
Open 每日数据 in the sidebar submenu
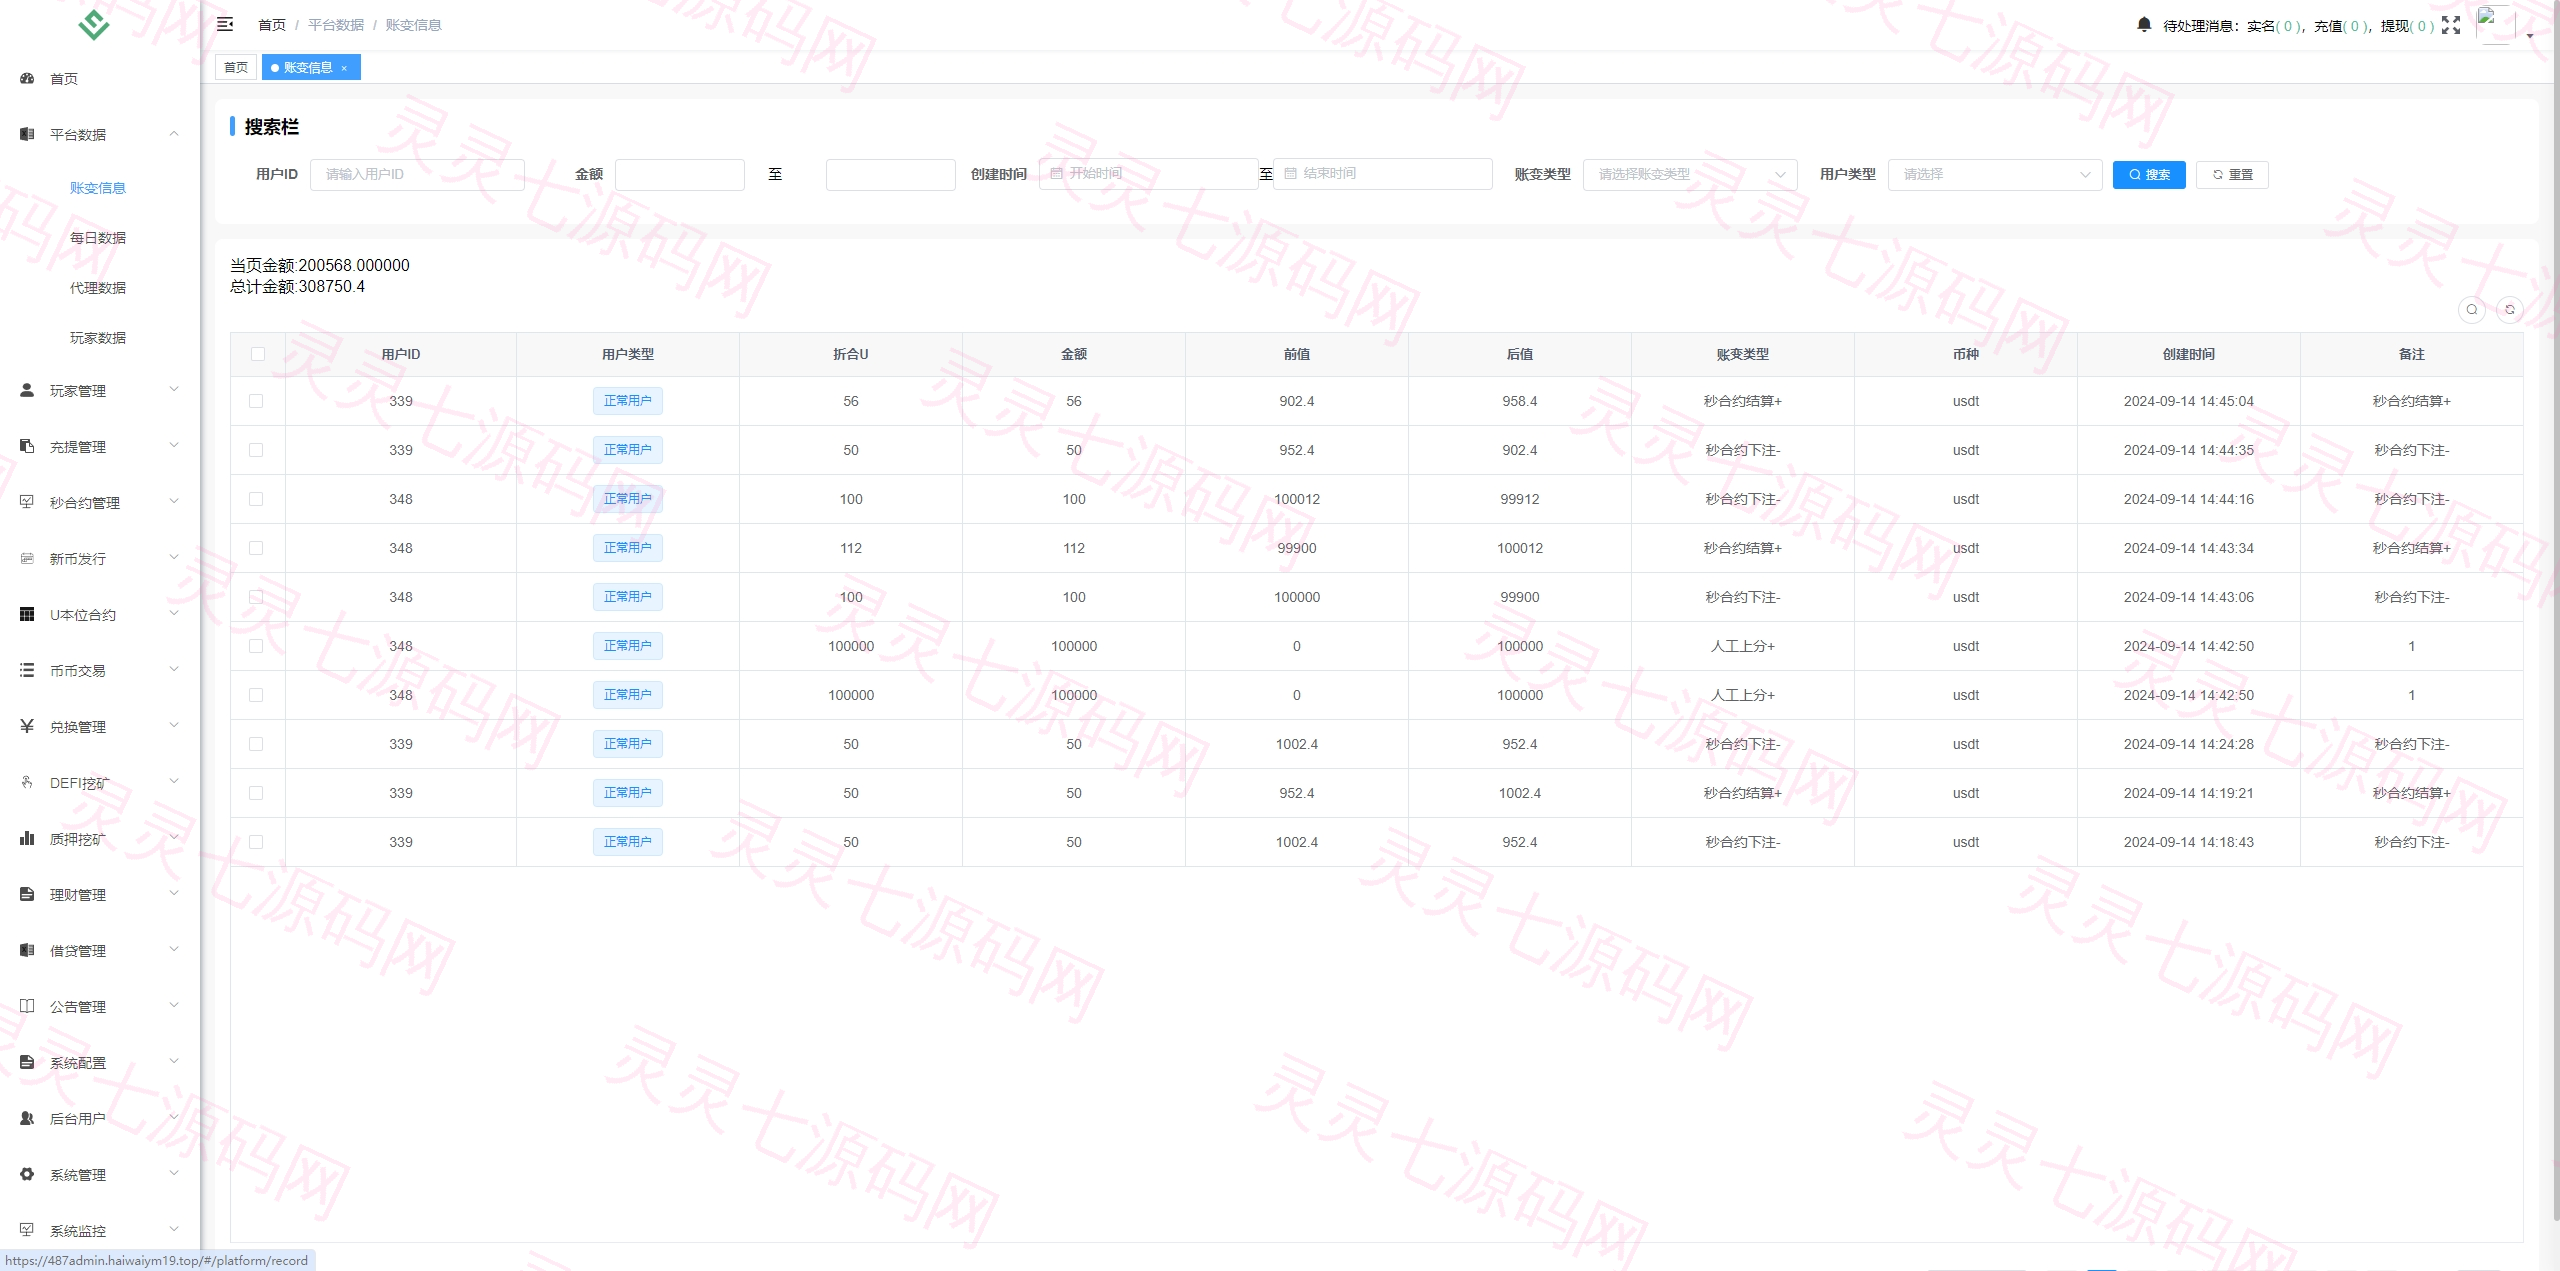pos(98,238)
